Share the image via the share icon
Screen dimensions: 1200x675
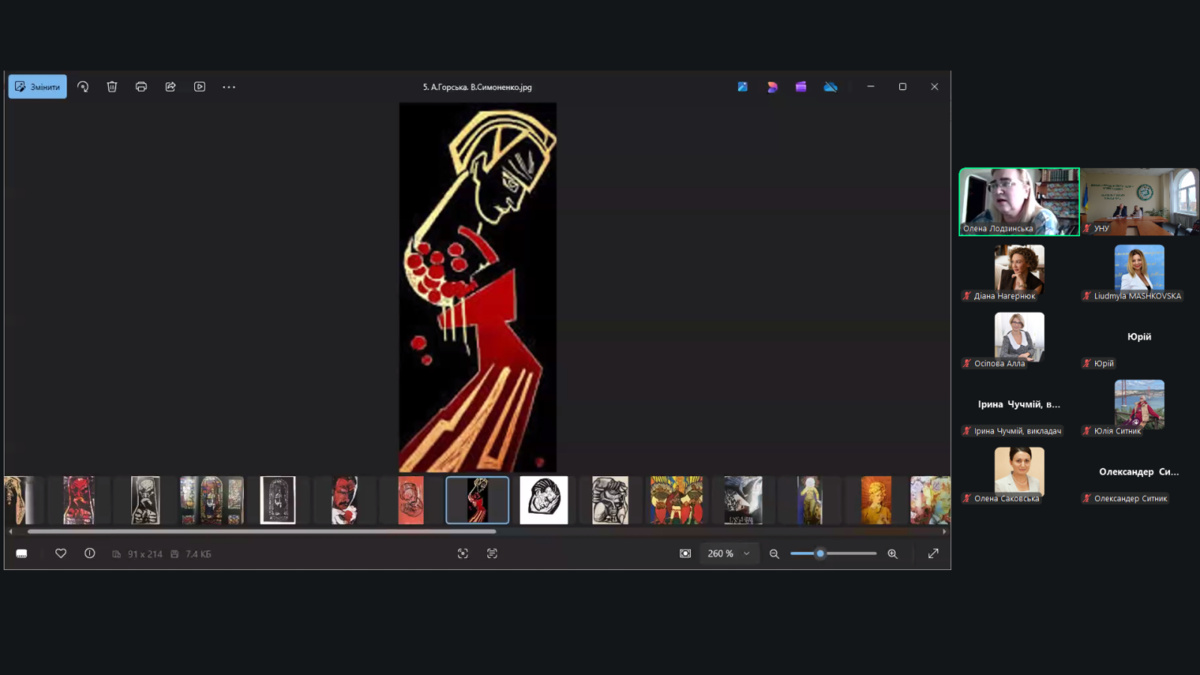click(170, 87)
